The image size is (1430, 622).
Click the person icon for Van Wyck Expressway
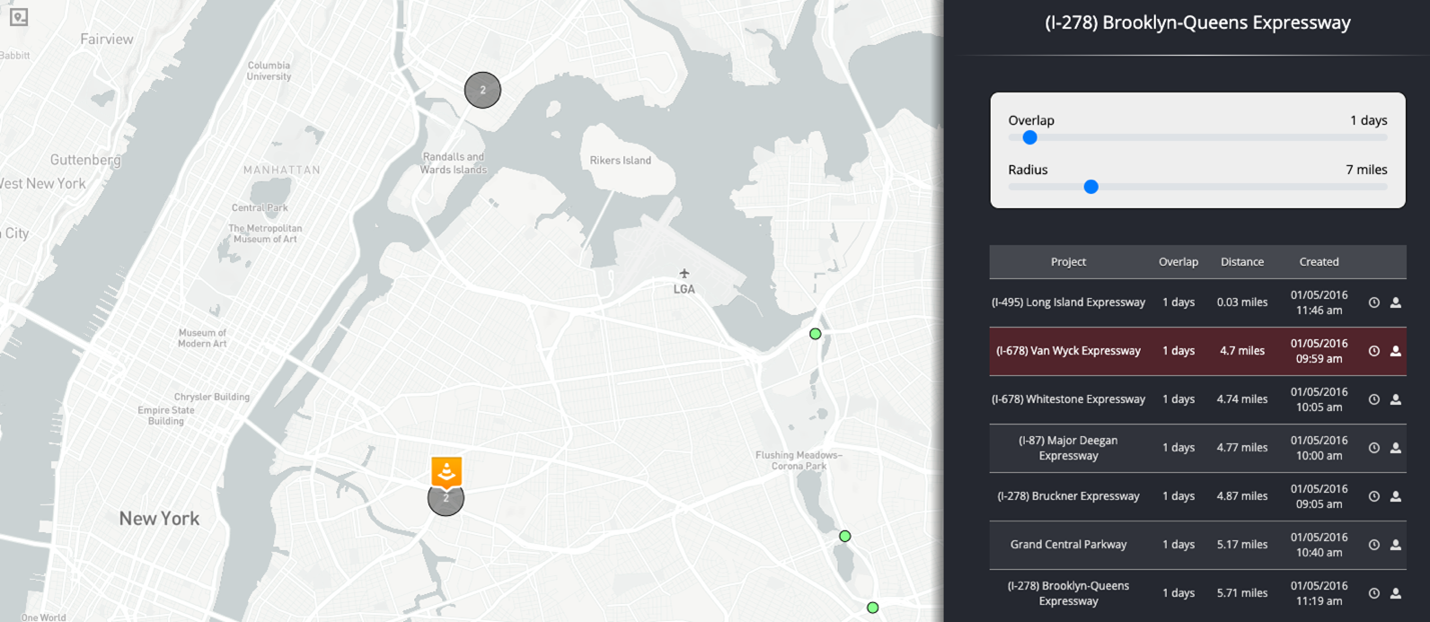1395,351
